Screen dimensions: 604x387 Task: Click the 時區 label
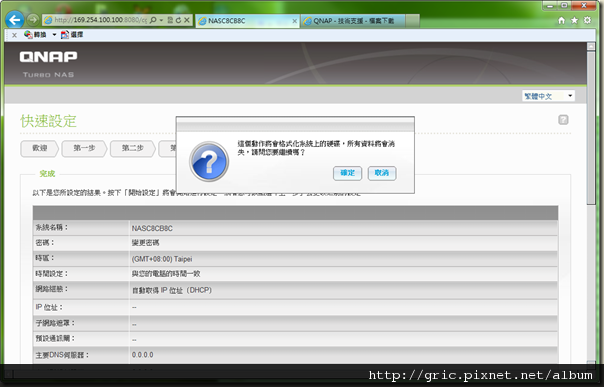[45, 258]
